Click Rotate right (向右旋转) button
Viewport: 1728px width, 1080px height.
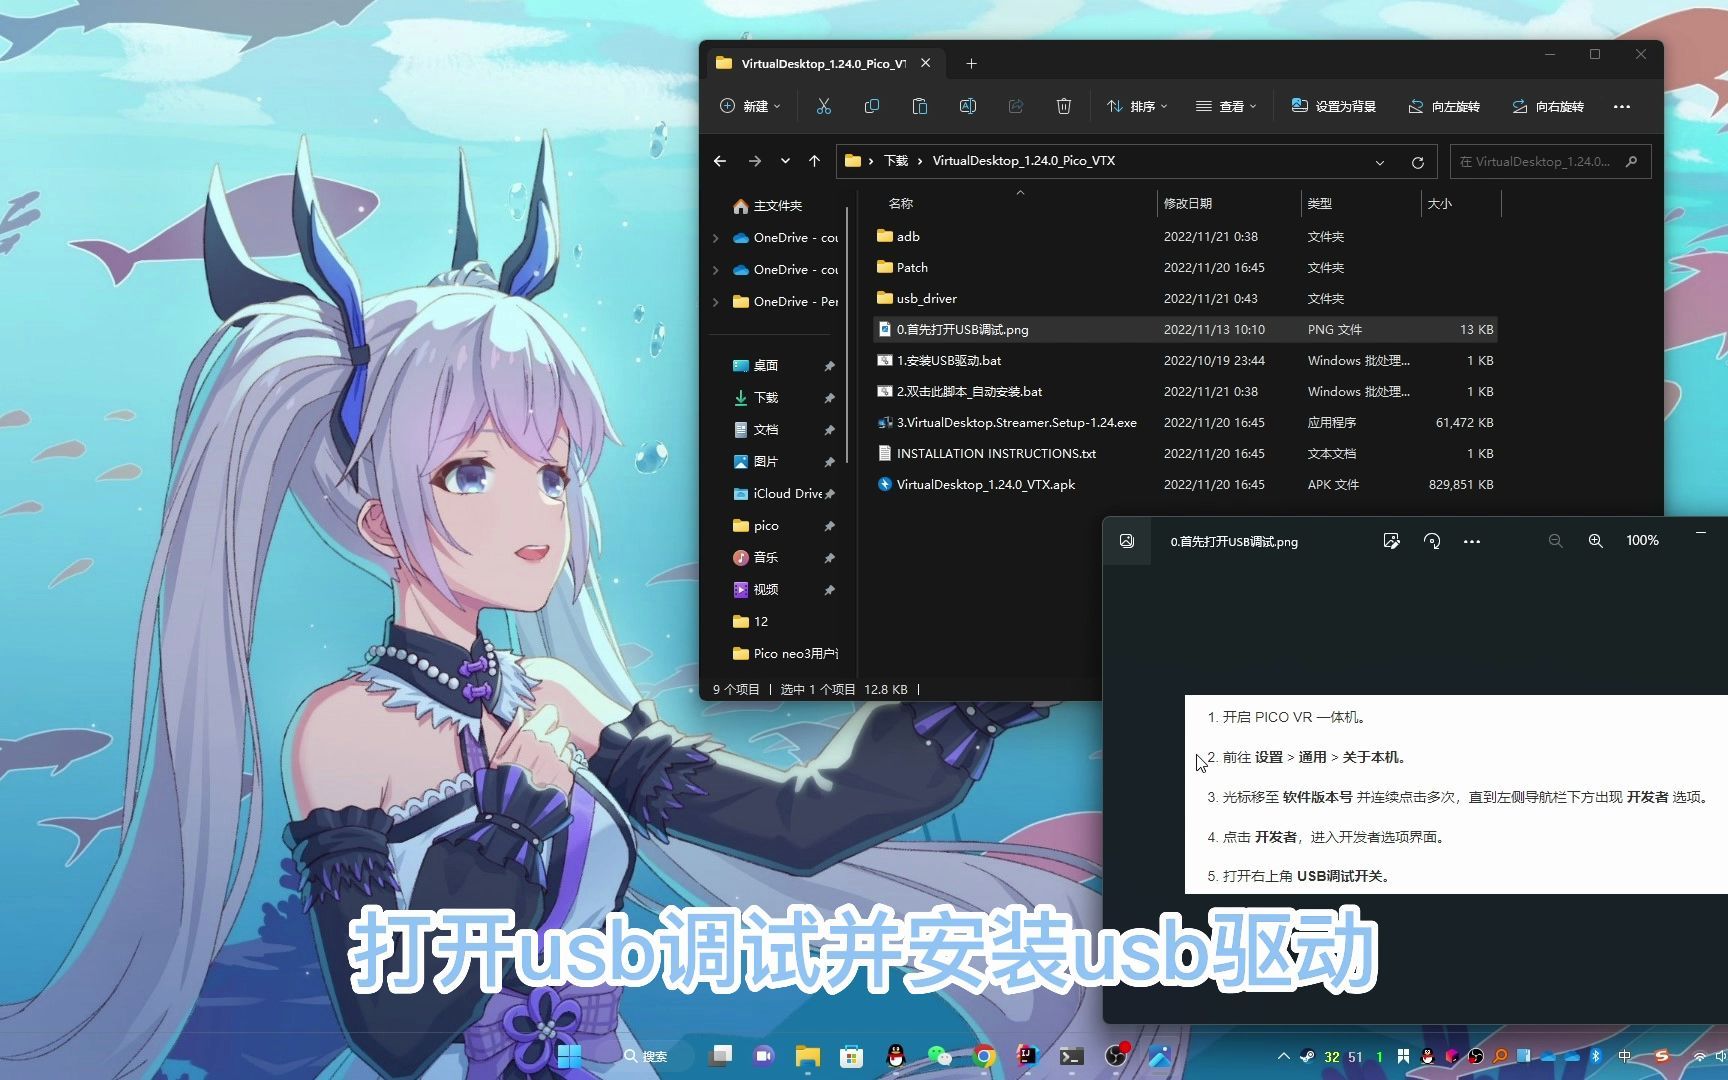point(1548,106)
